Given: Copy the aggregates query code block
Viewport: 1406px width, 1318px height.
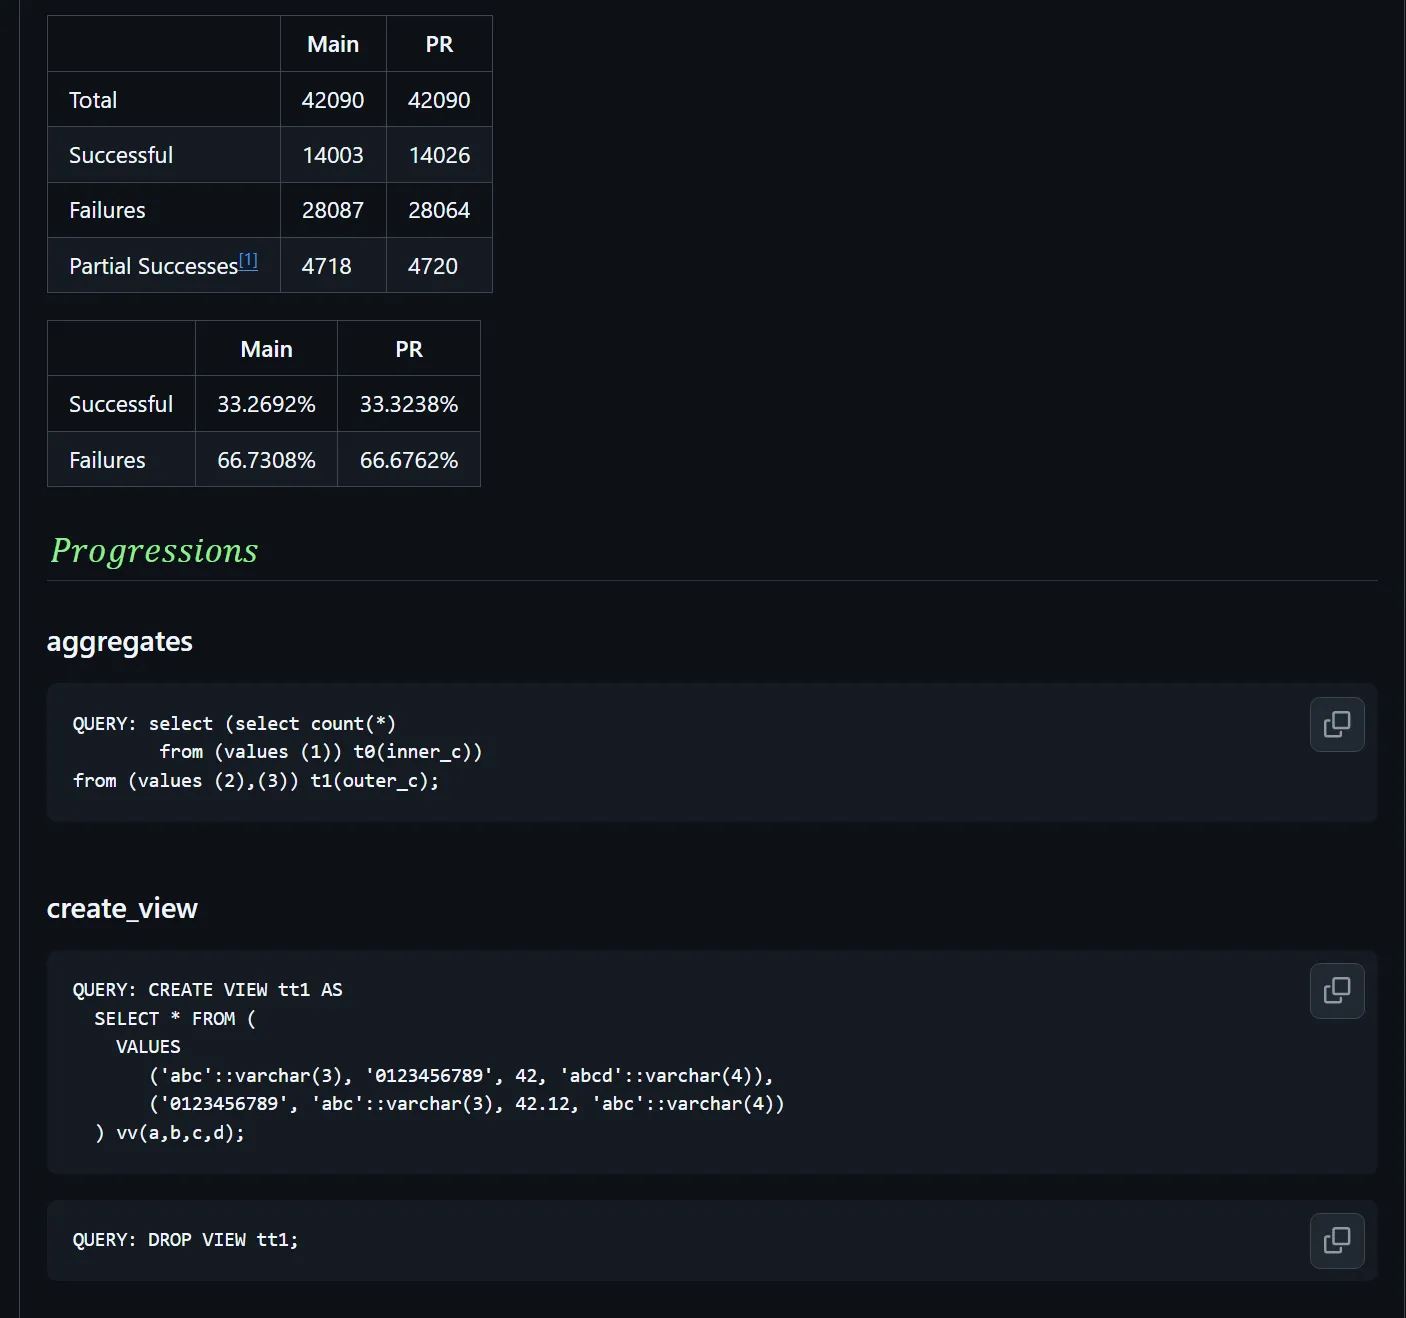Looking at the screenshot, I should [x=1336, y=724].
